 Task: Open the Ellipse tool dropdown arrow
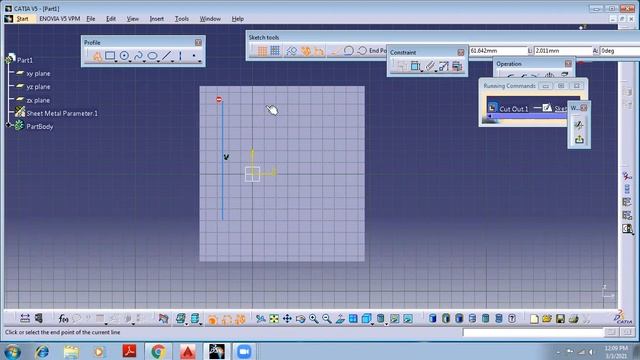coord(158,61)
